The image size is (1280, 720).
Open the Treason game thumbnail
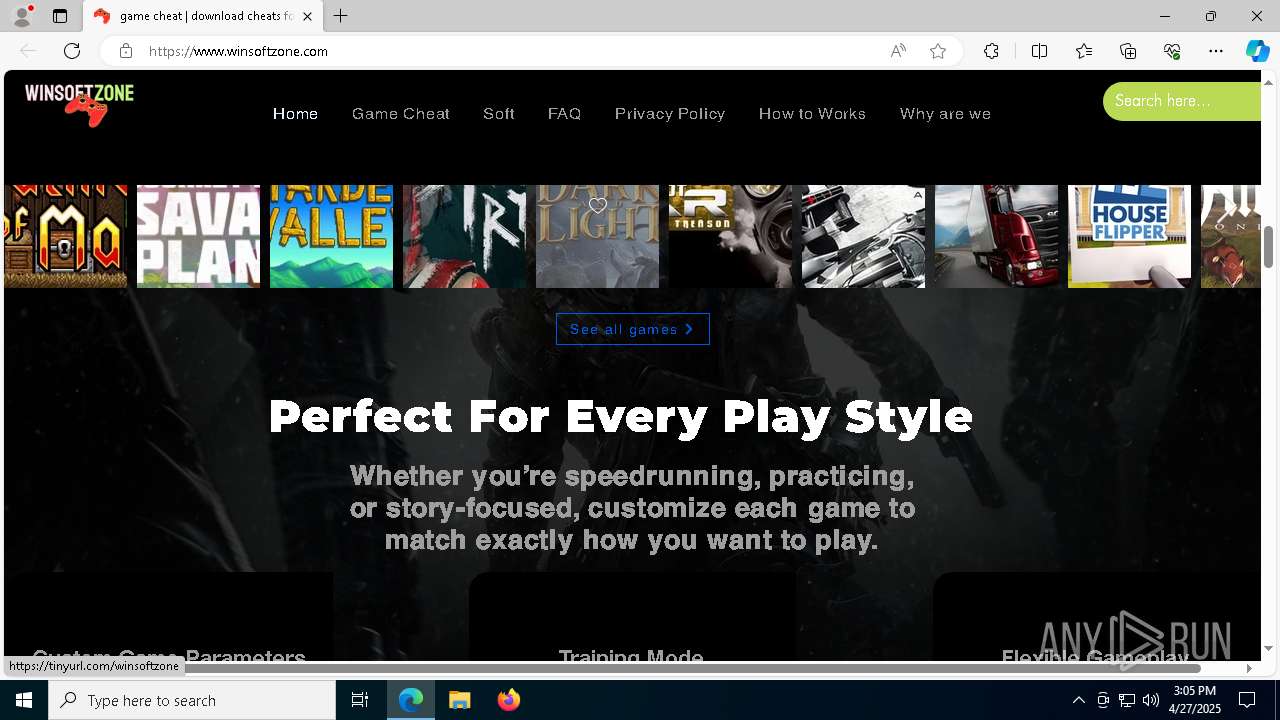click(x=730, y=236)
